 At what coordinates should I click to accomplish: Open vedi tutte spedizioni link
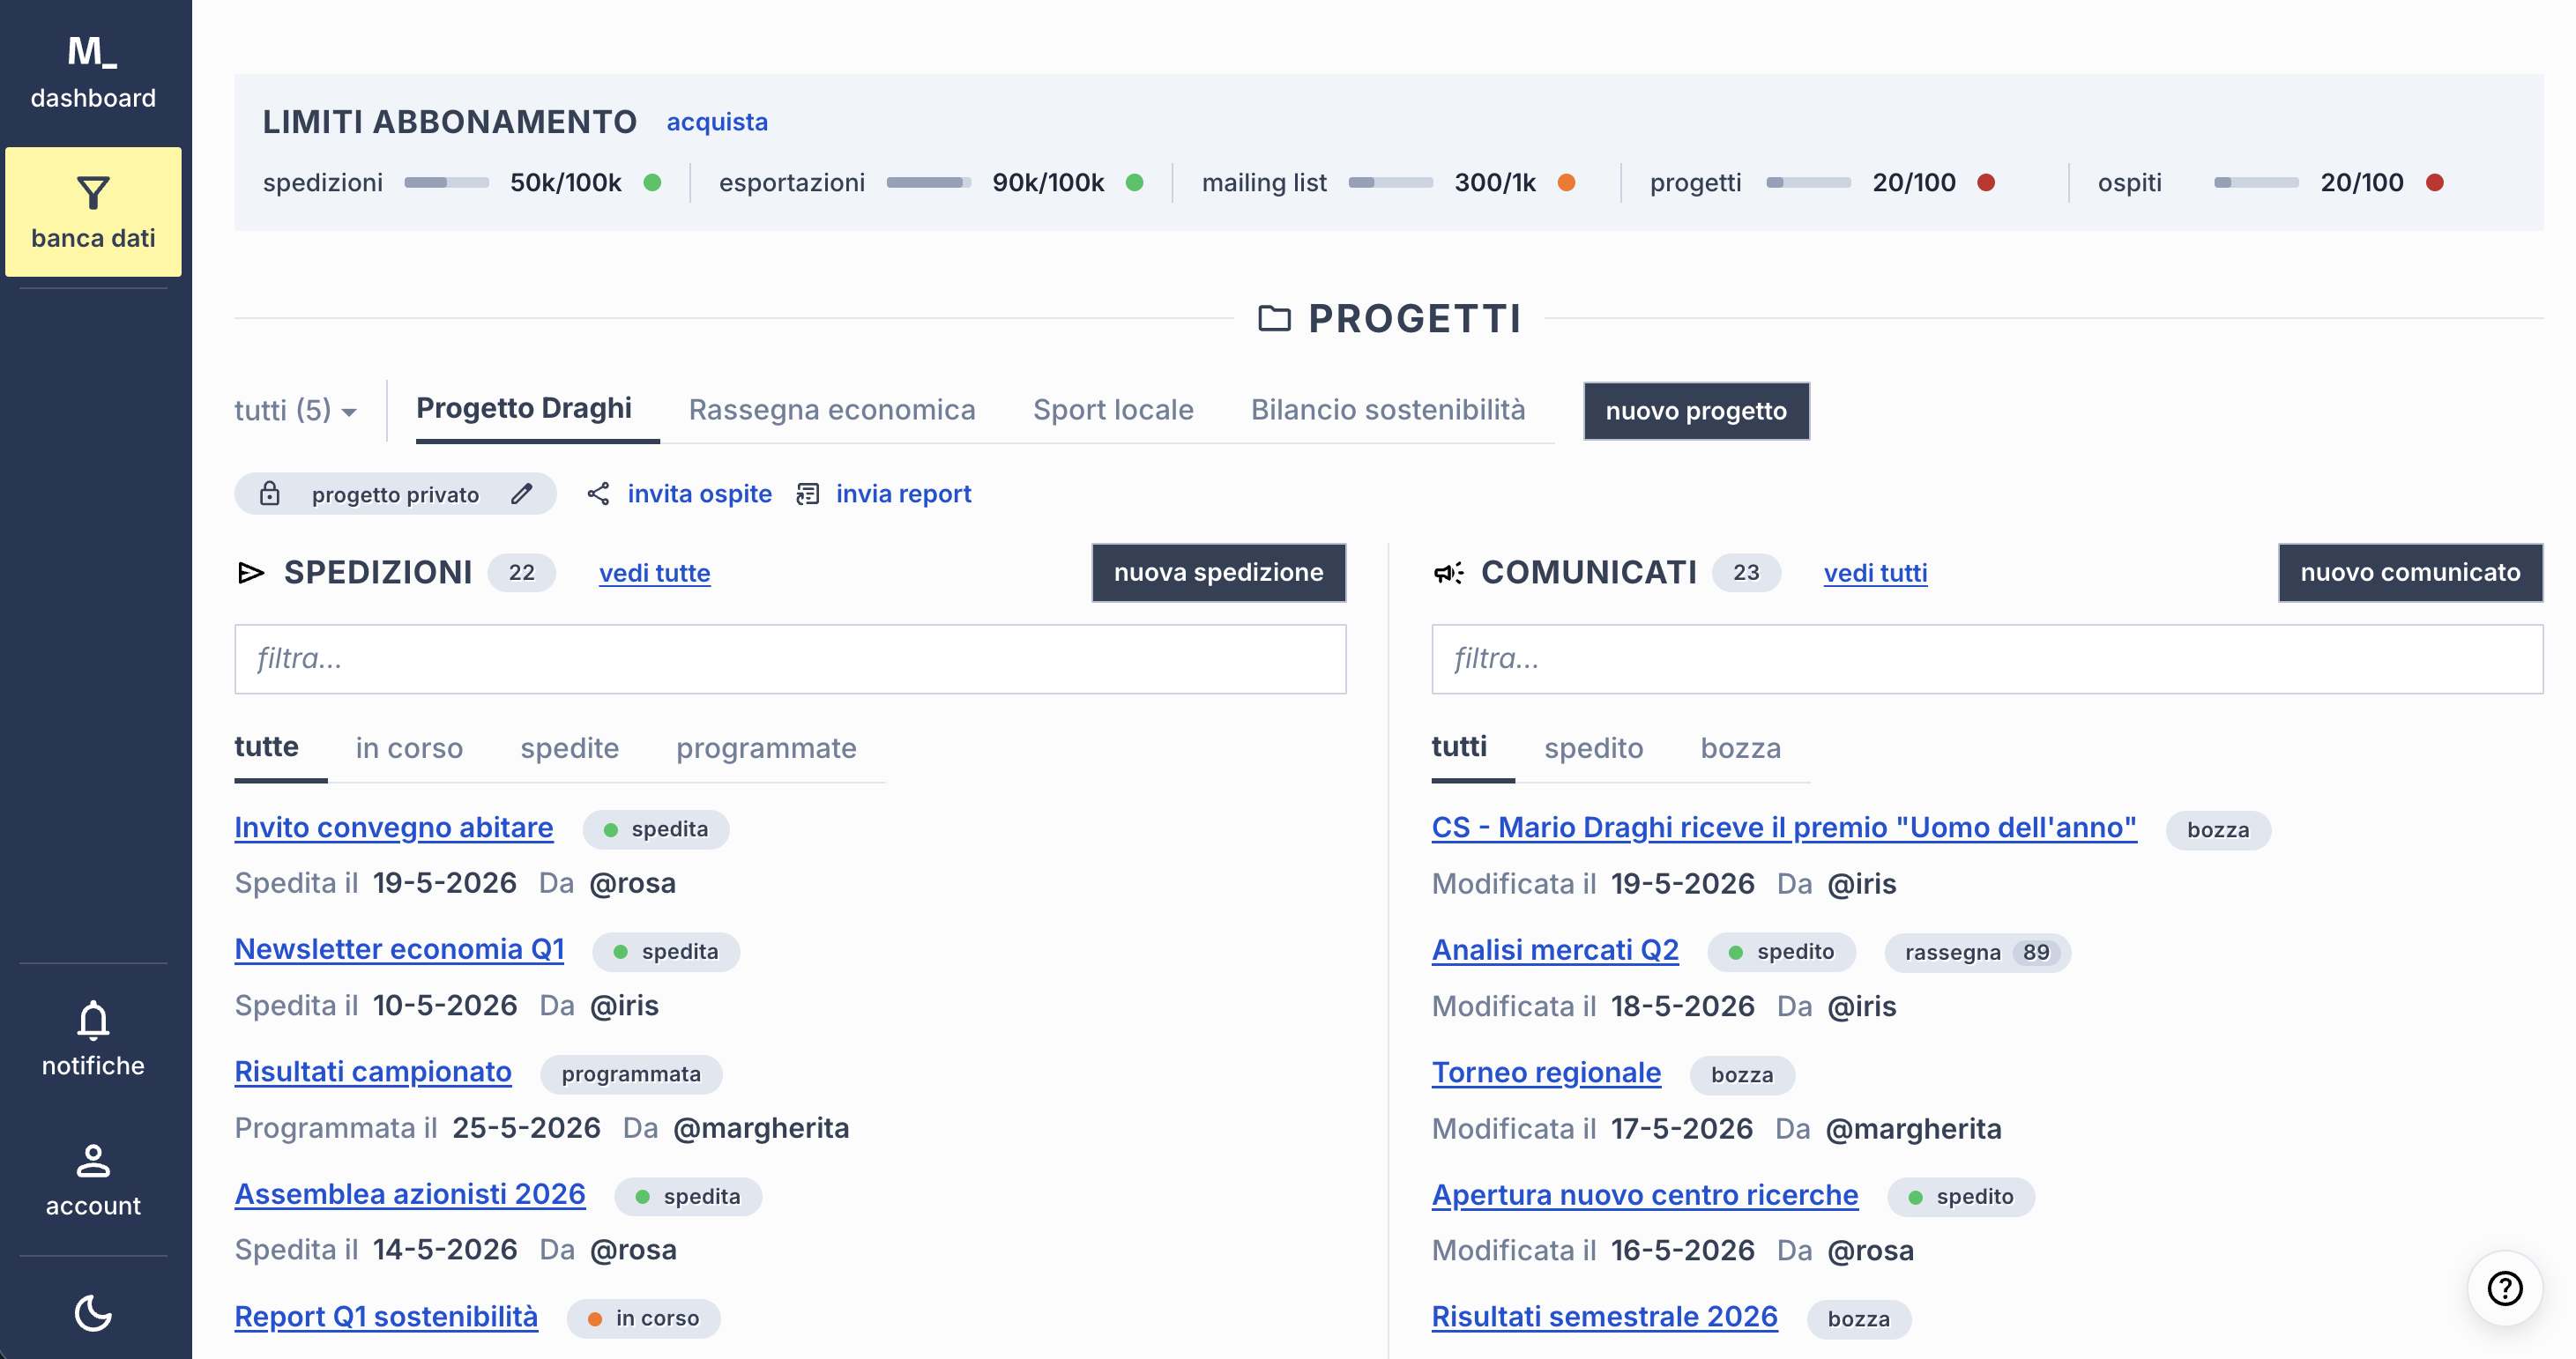tap(655, 573)
